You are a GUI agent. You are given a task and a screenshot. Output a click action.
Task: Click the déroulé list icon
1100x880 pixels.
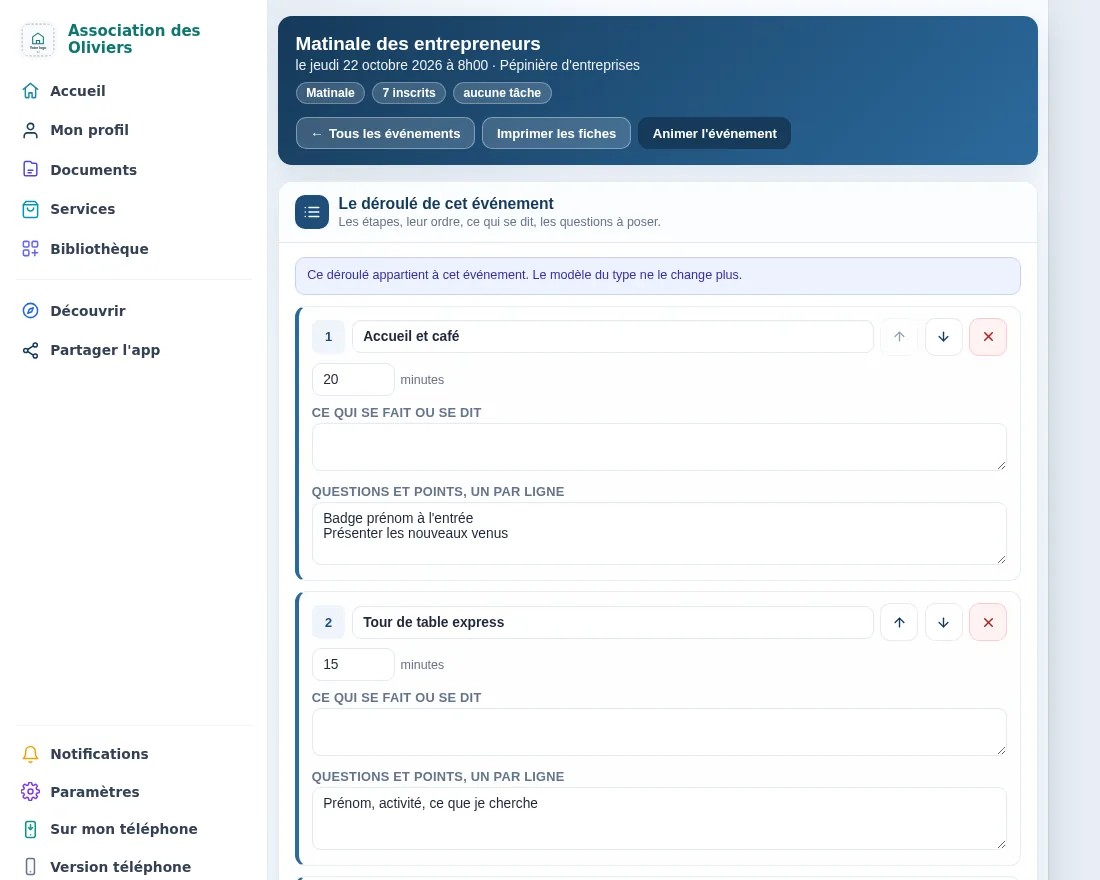pyautogui.click(x=312, y=212)
